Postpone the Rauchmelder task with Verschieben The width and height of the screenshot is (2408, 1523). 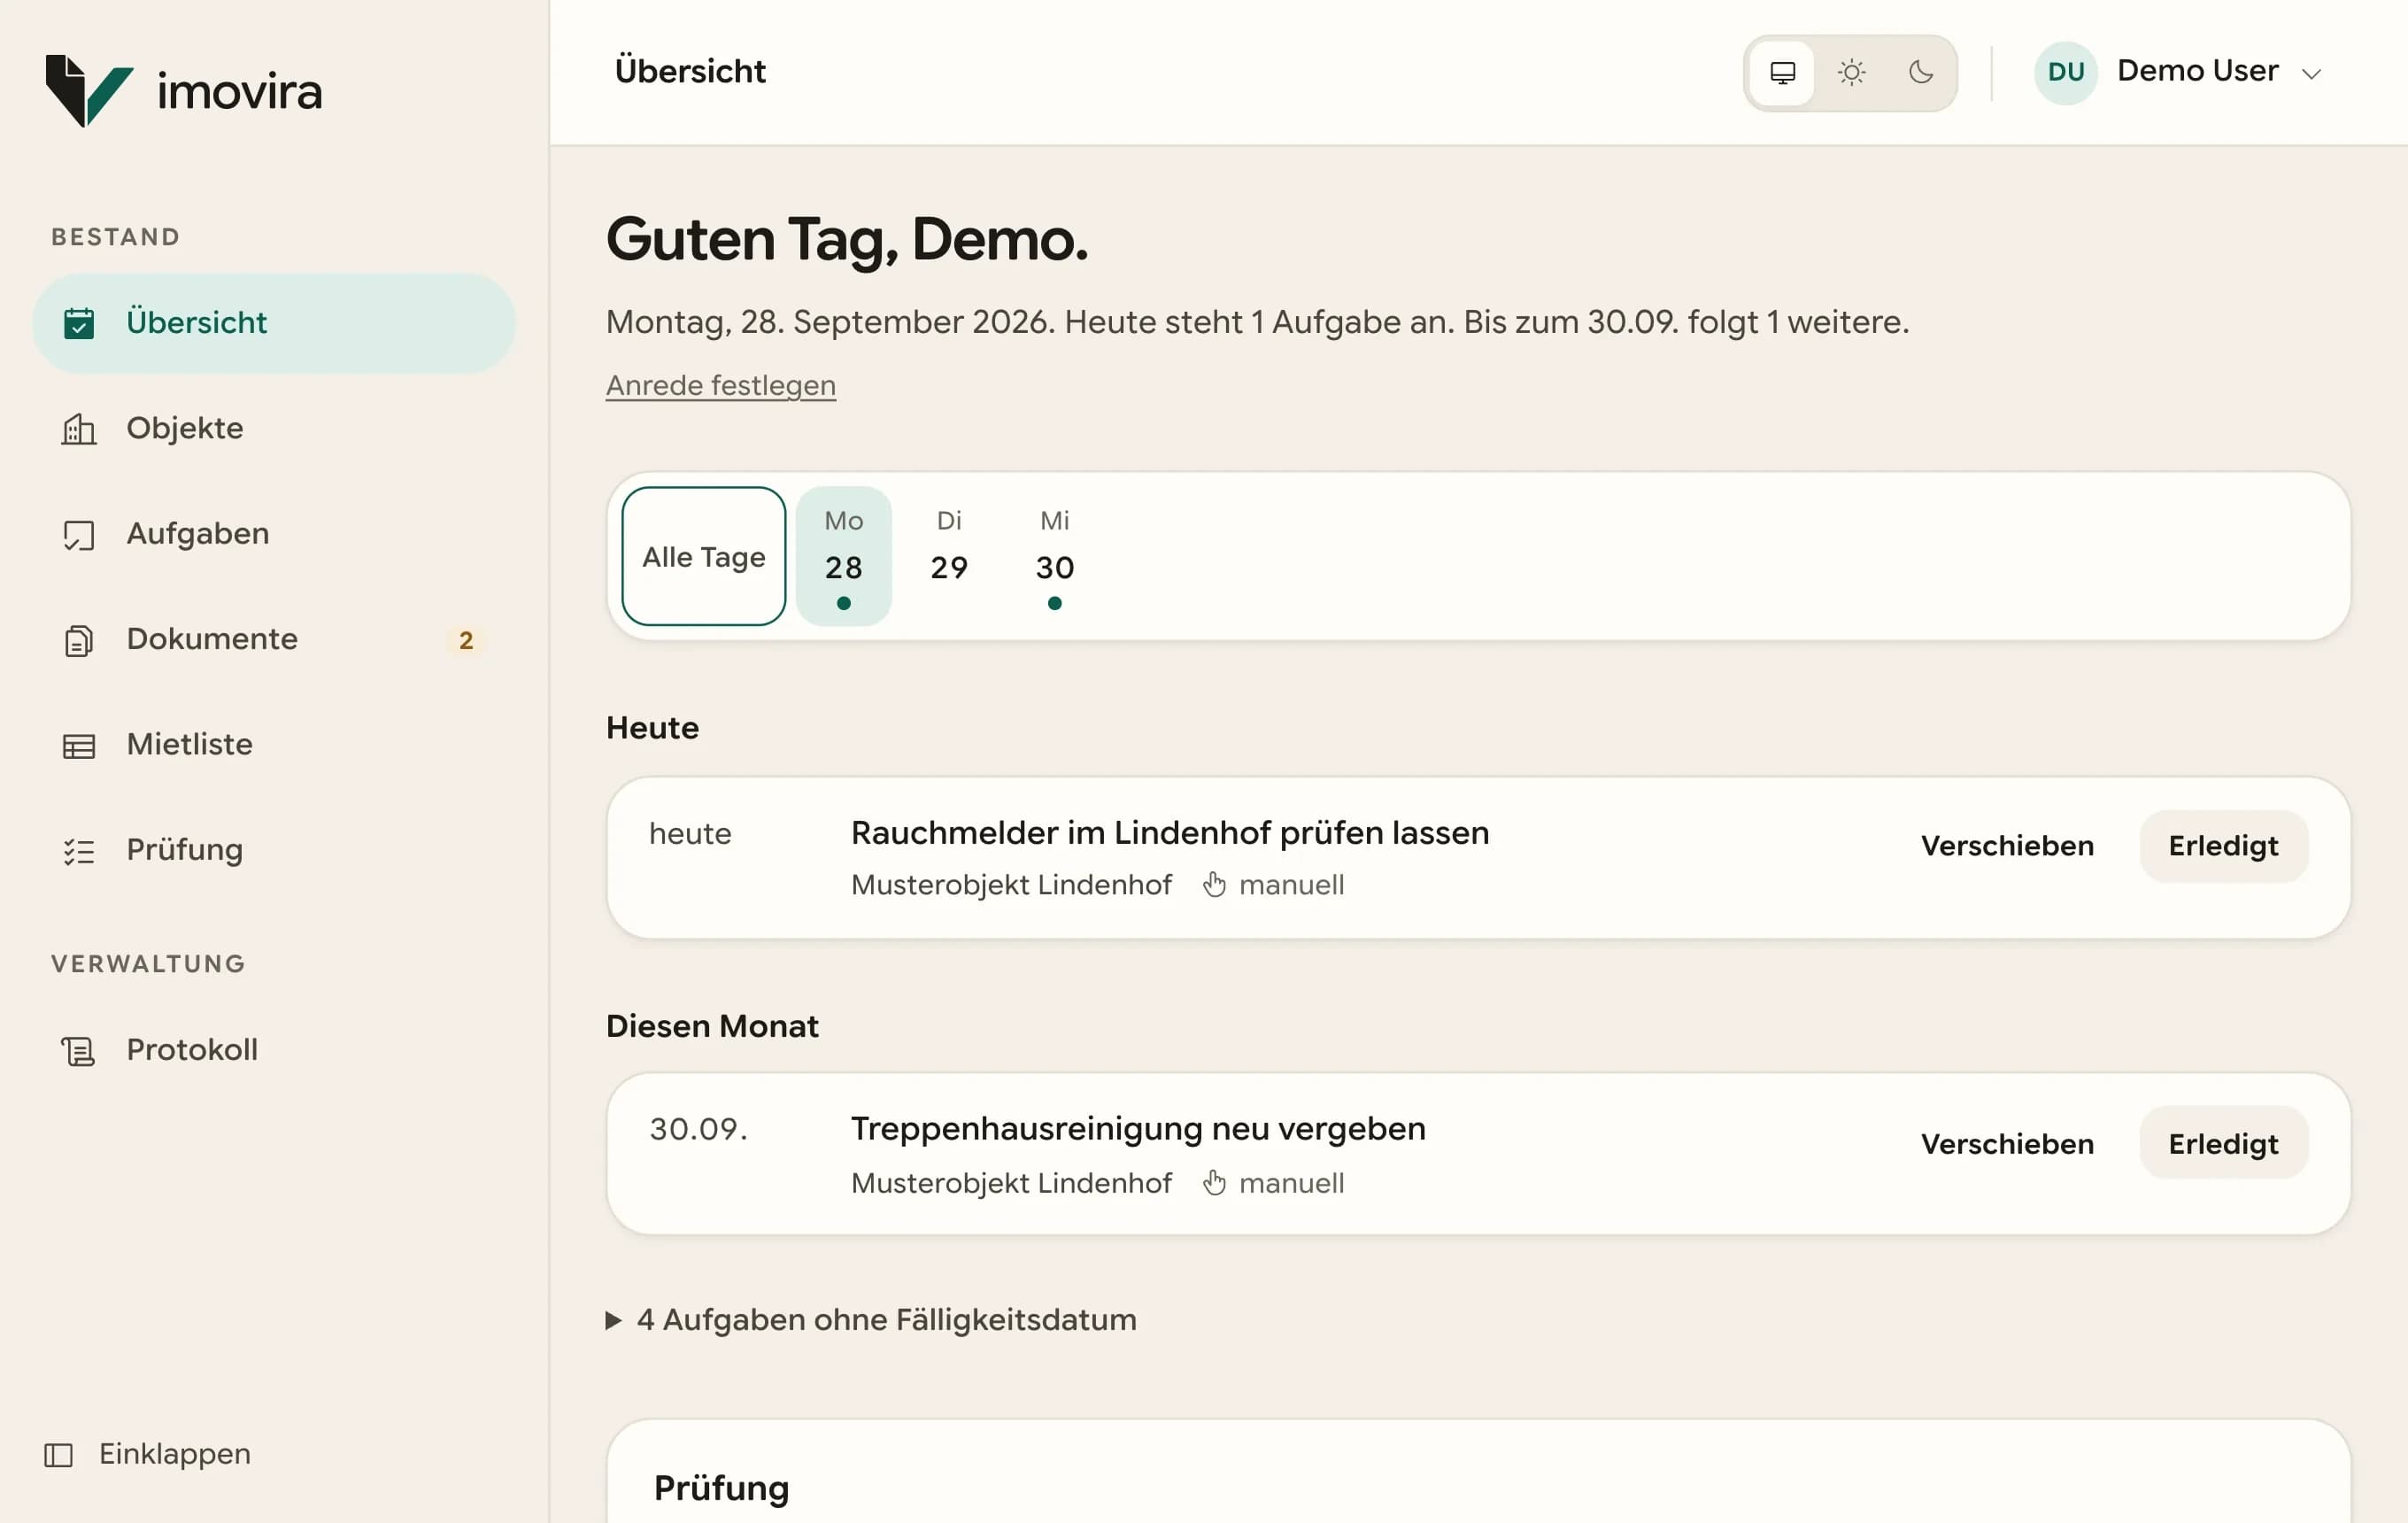point(2007,846)
